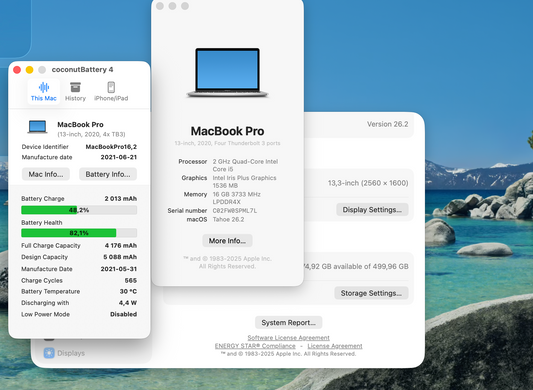This screenshot has width=533, height=390.
Task: Click the MacBook Pro title in About window
Action: (227, 131)
